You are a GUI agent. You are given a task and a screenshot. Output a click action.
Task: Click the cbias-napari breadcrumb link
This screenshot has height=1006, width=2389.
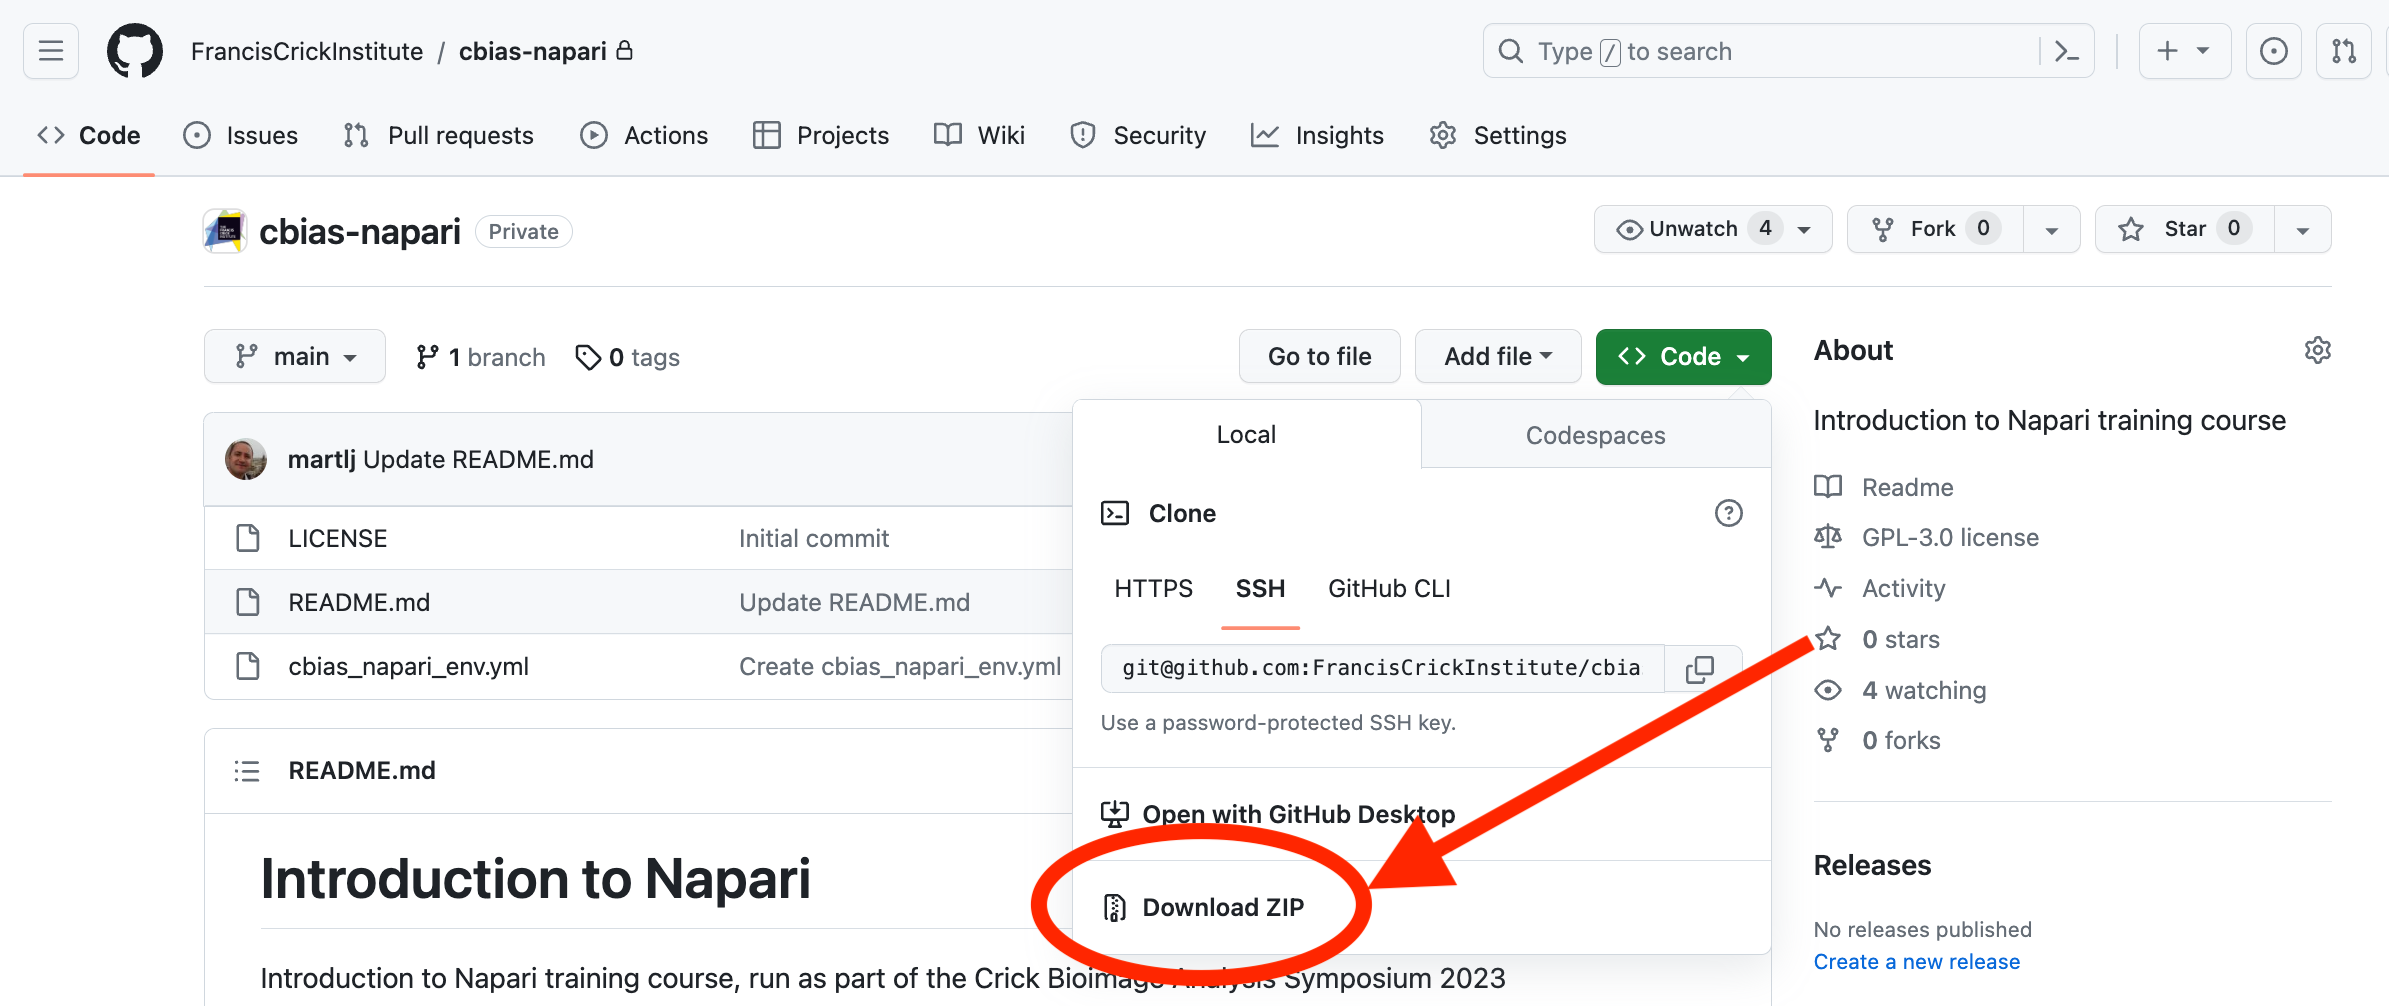click(x=533, y=51)
